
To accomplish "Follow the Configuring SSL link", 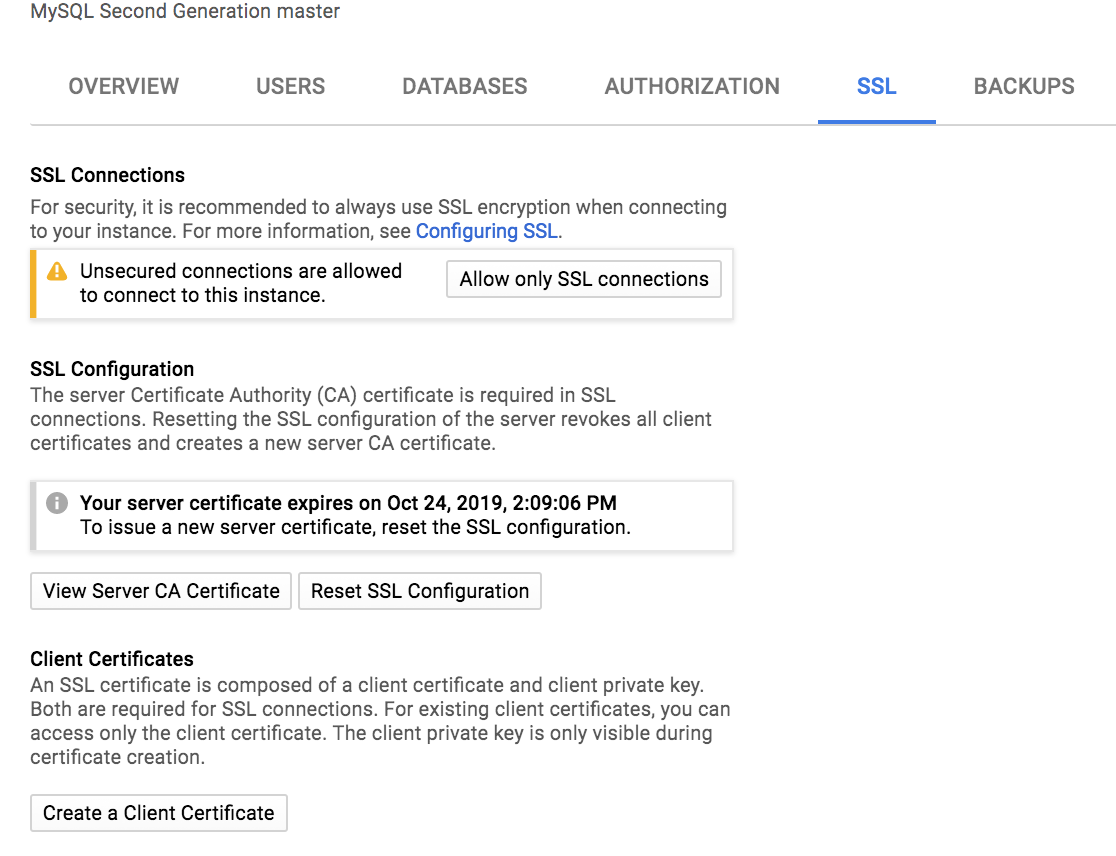I will coord(487,231).
